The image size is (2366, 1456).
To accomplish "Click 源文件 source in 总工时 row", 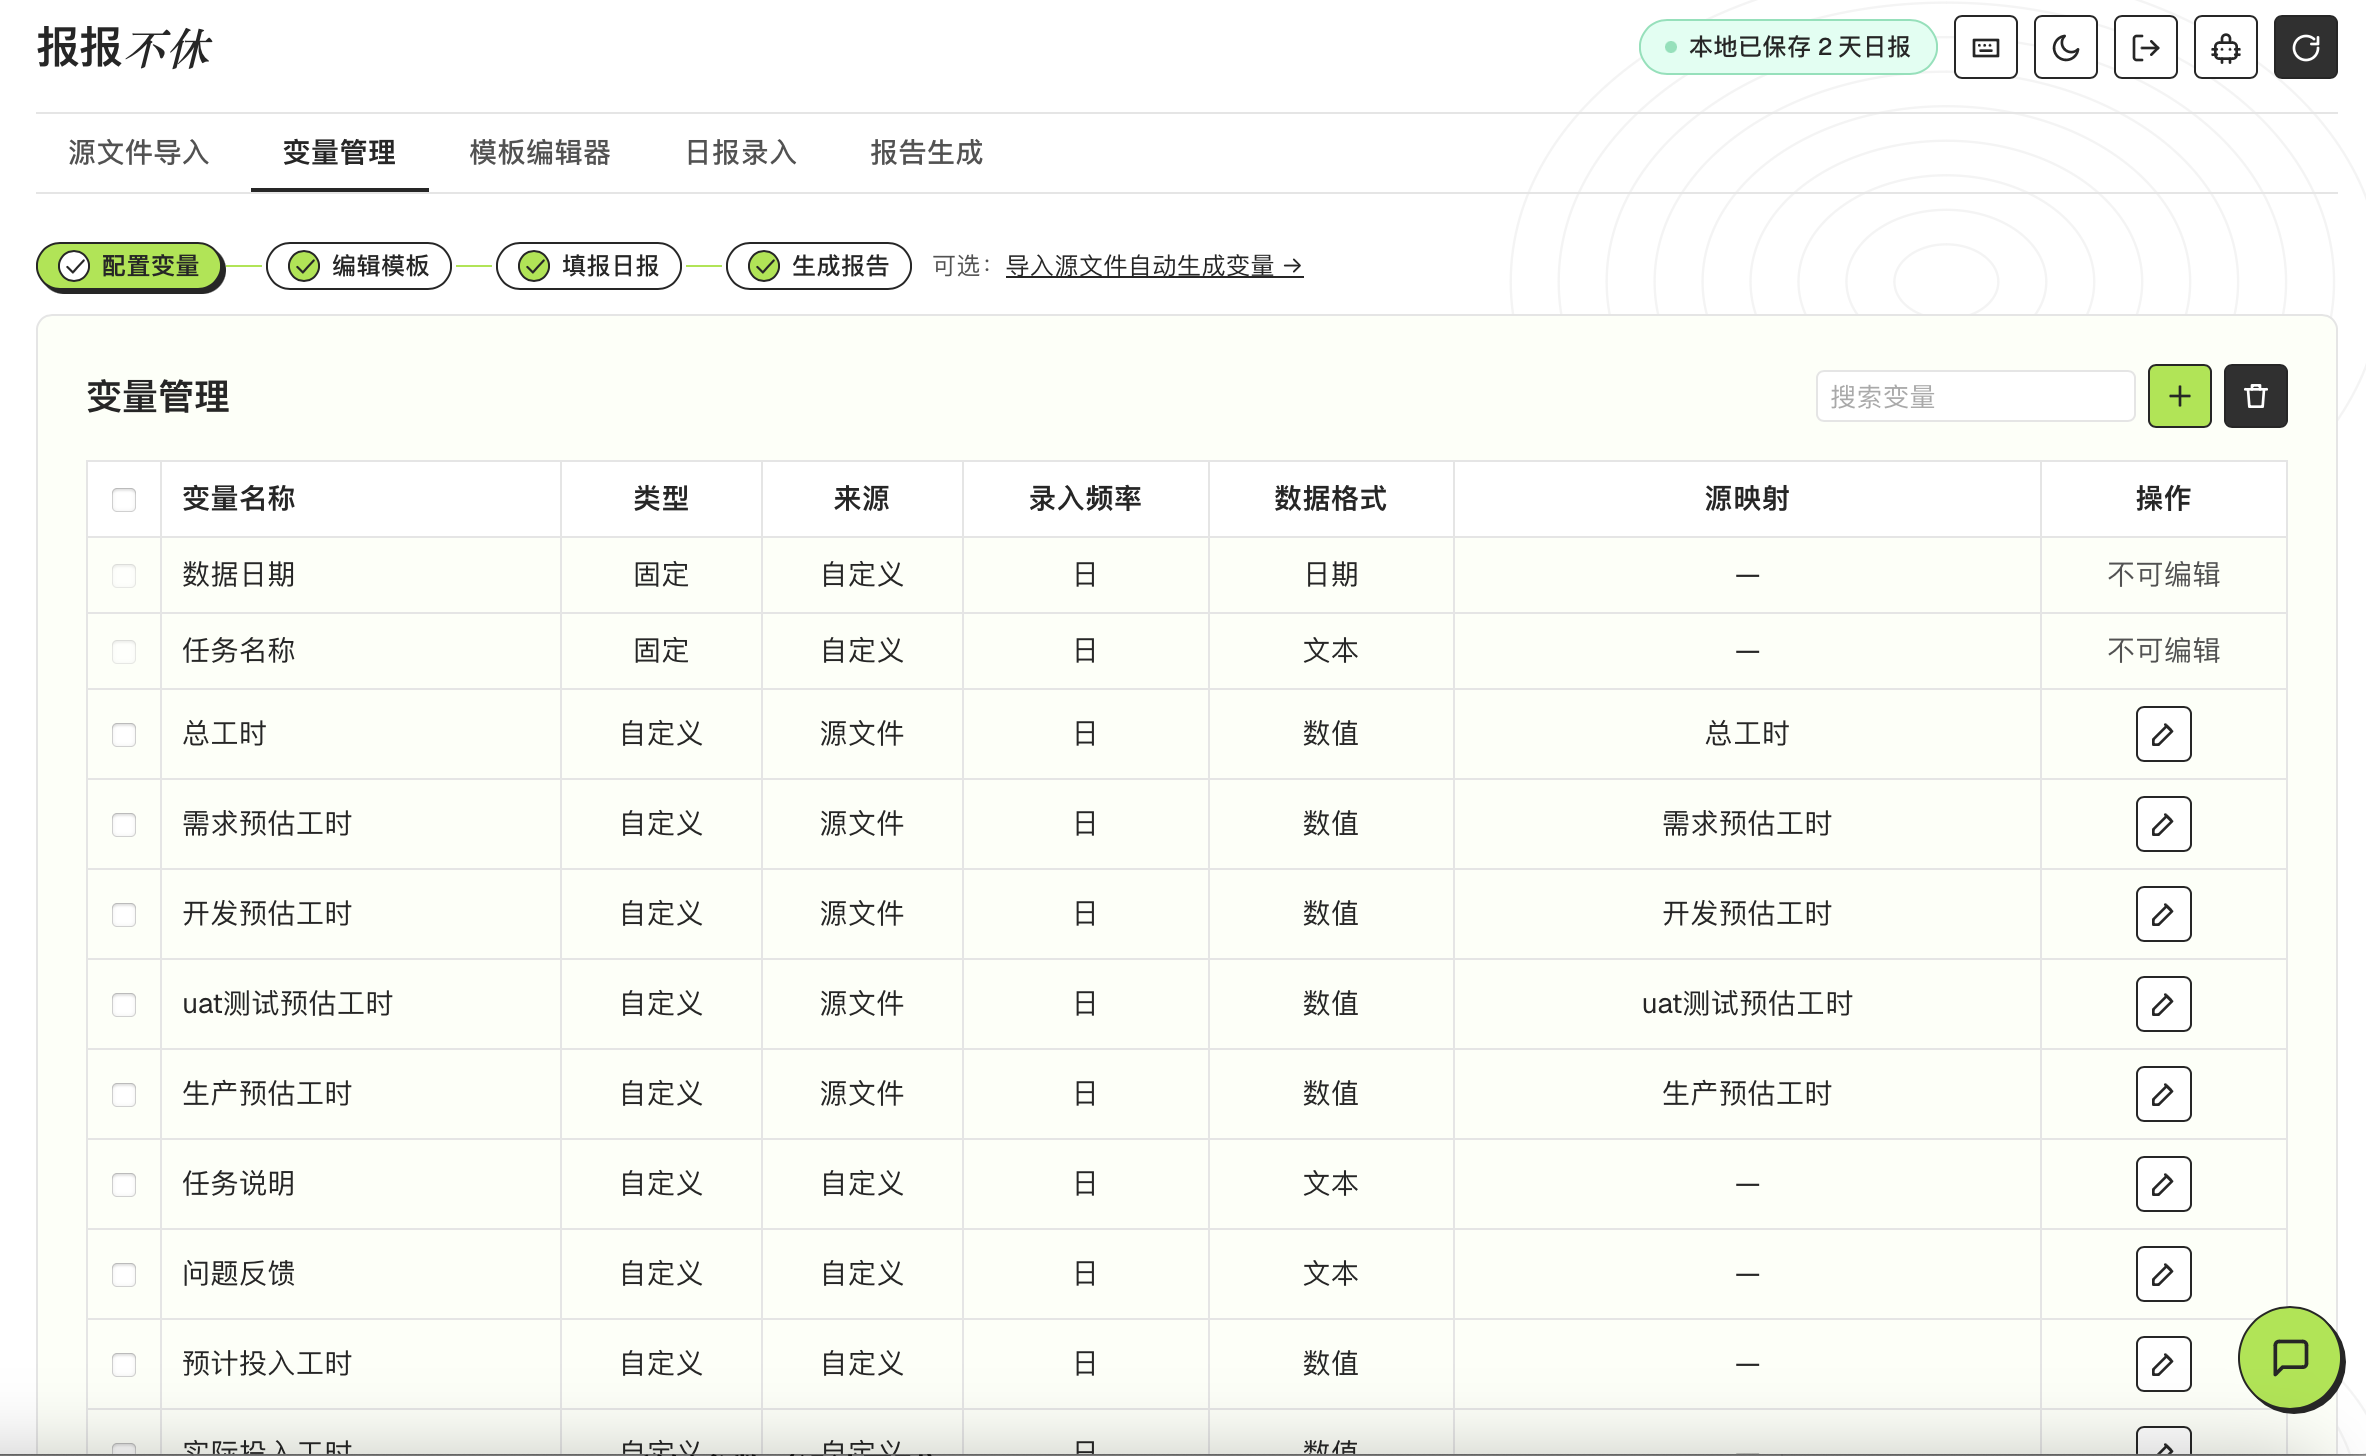I will (861, 734).
